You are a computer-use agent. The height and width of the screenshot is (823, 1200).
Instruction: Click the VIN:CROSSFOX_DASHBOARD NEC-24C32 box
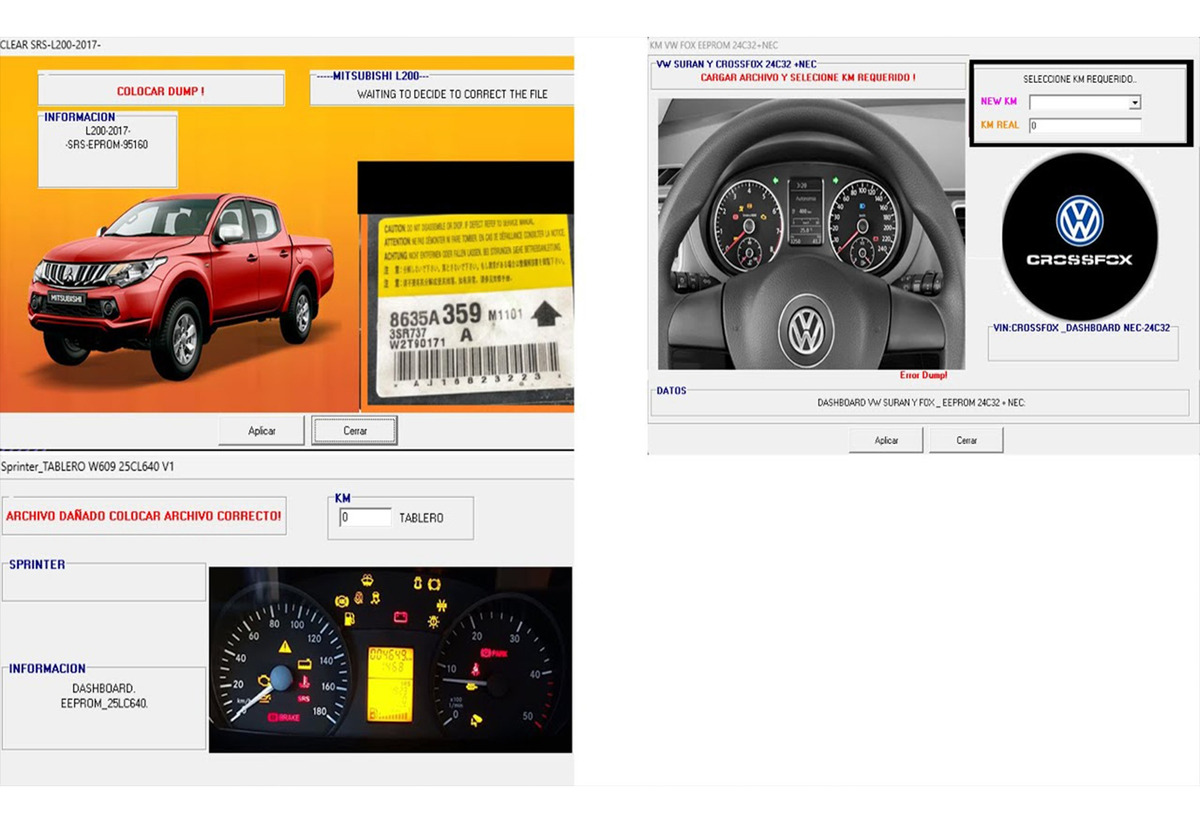point(1083,343)
